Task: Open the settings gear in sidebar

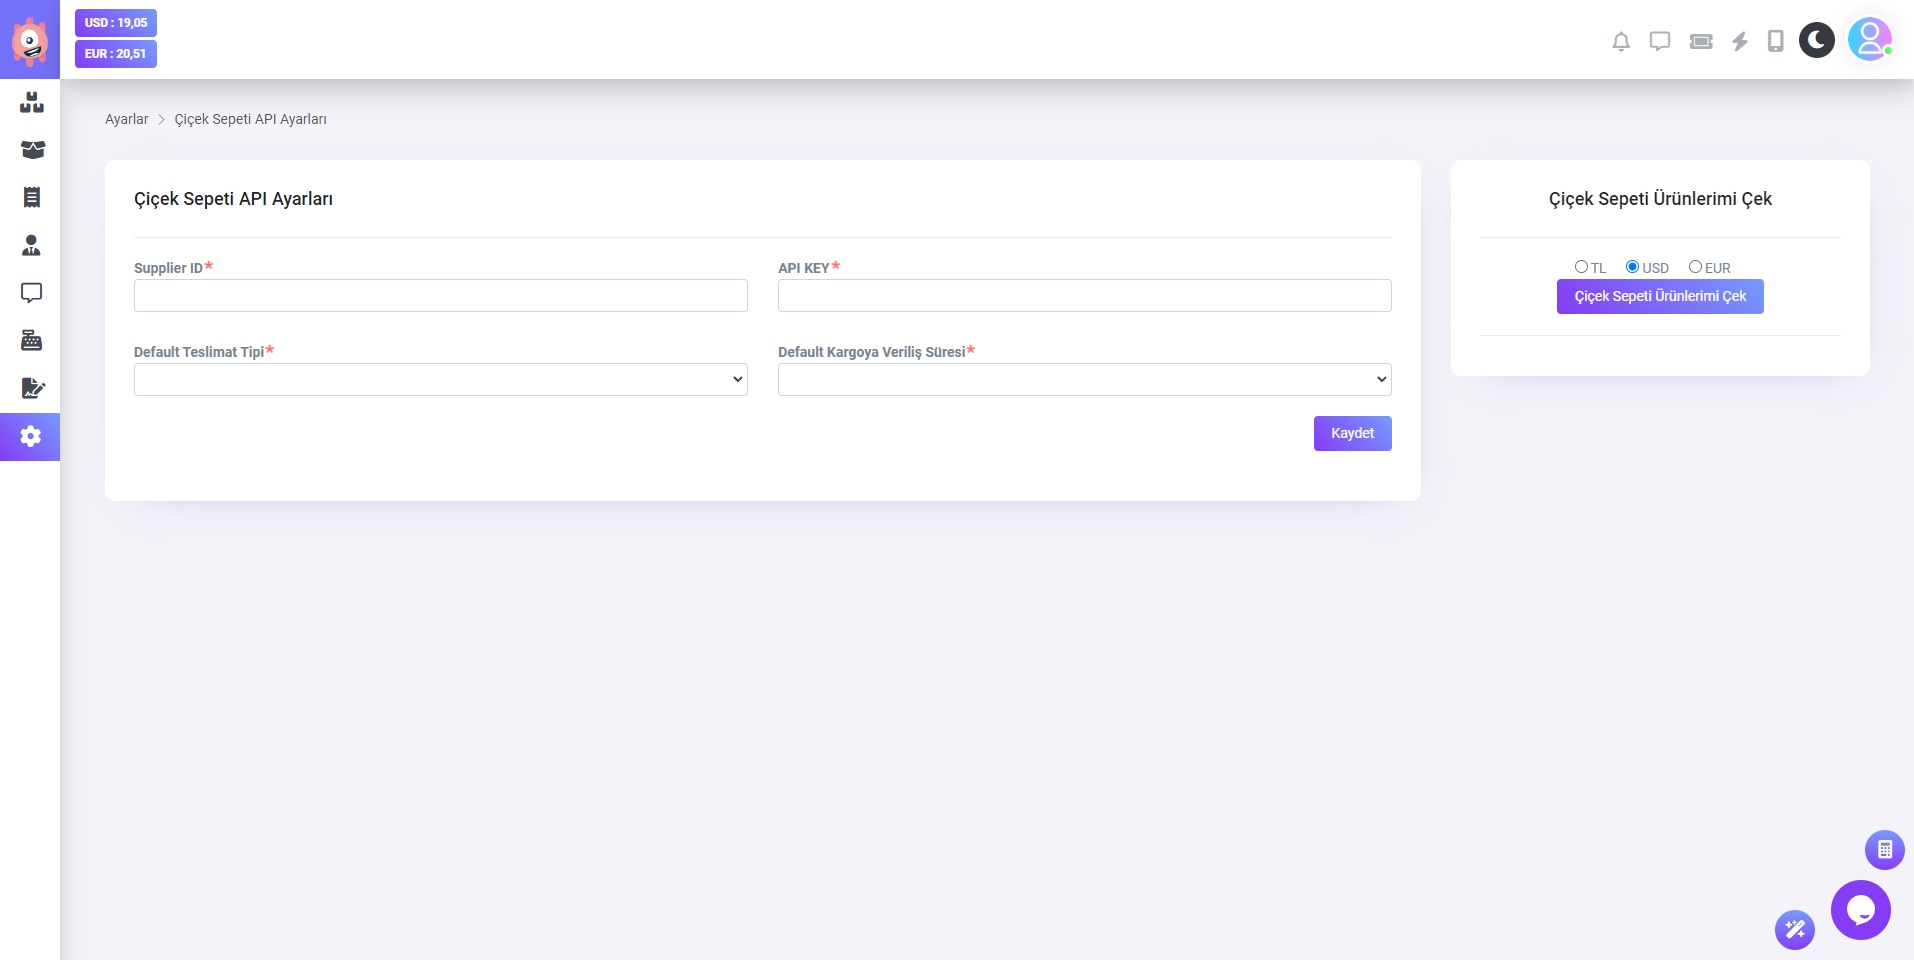Action: (31, 437)
